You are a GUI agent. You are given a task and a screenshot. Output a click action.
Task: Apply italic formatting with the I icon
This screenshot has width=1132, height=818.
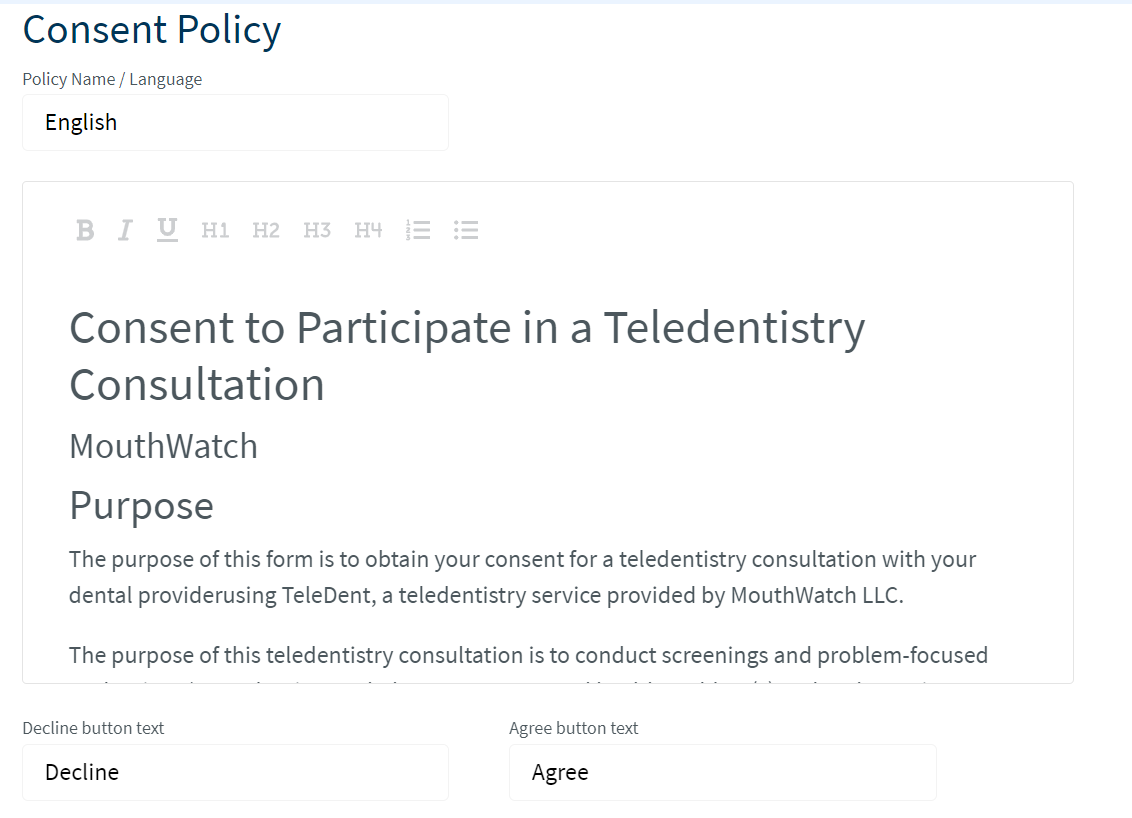pyautogui.click(x=125, y=230)
